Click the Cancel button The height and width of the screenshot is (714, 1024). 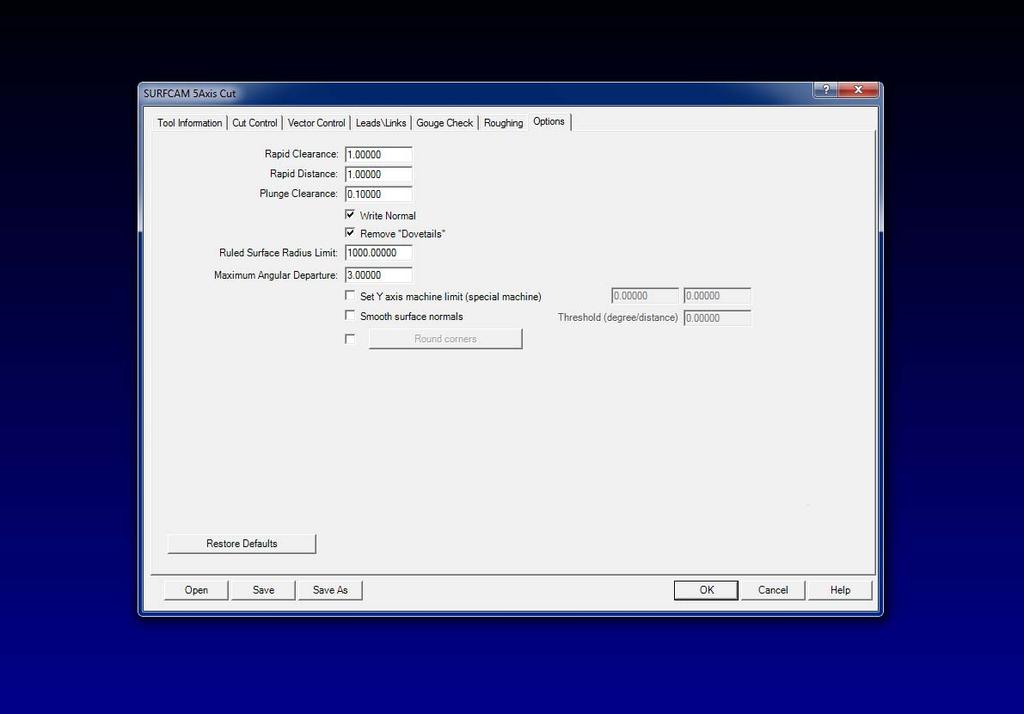click(x=773, y=590)
